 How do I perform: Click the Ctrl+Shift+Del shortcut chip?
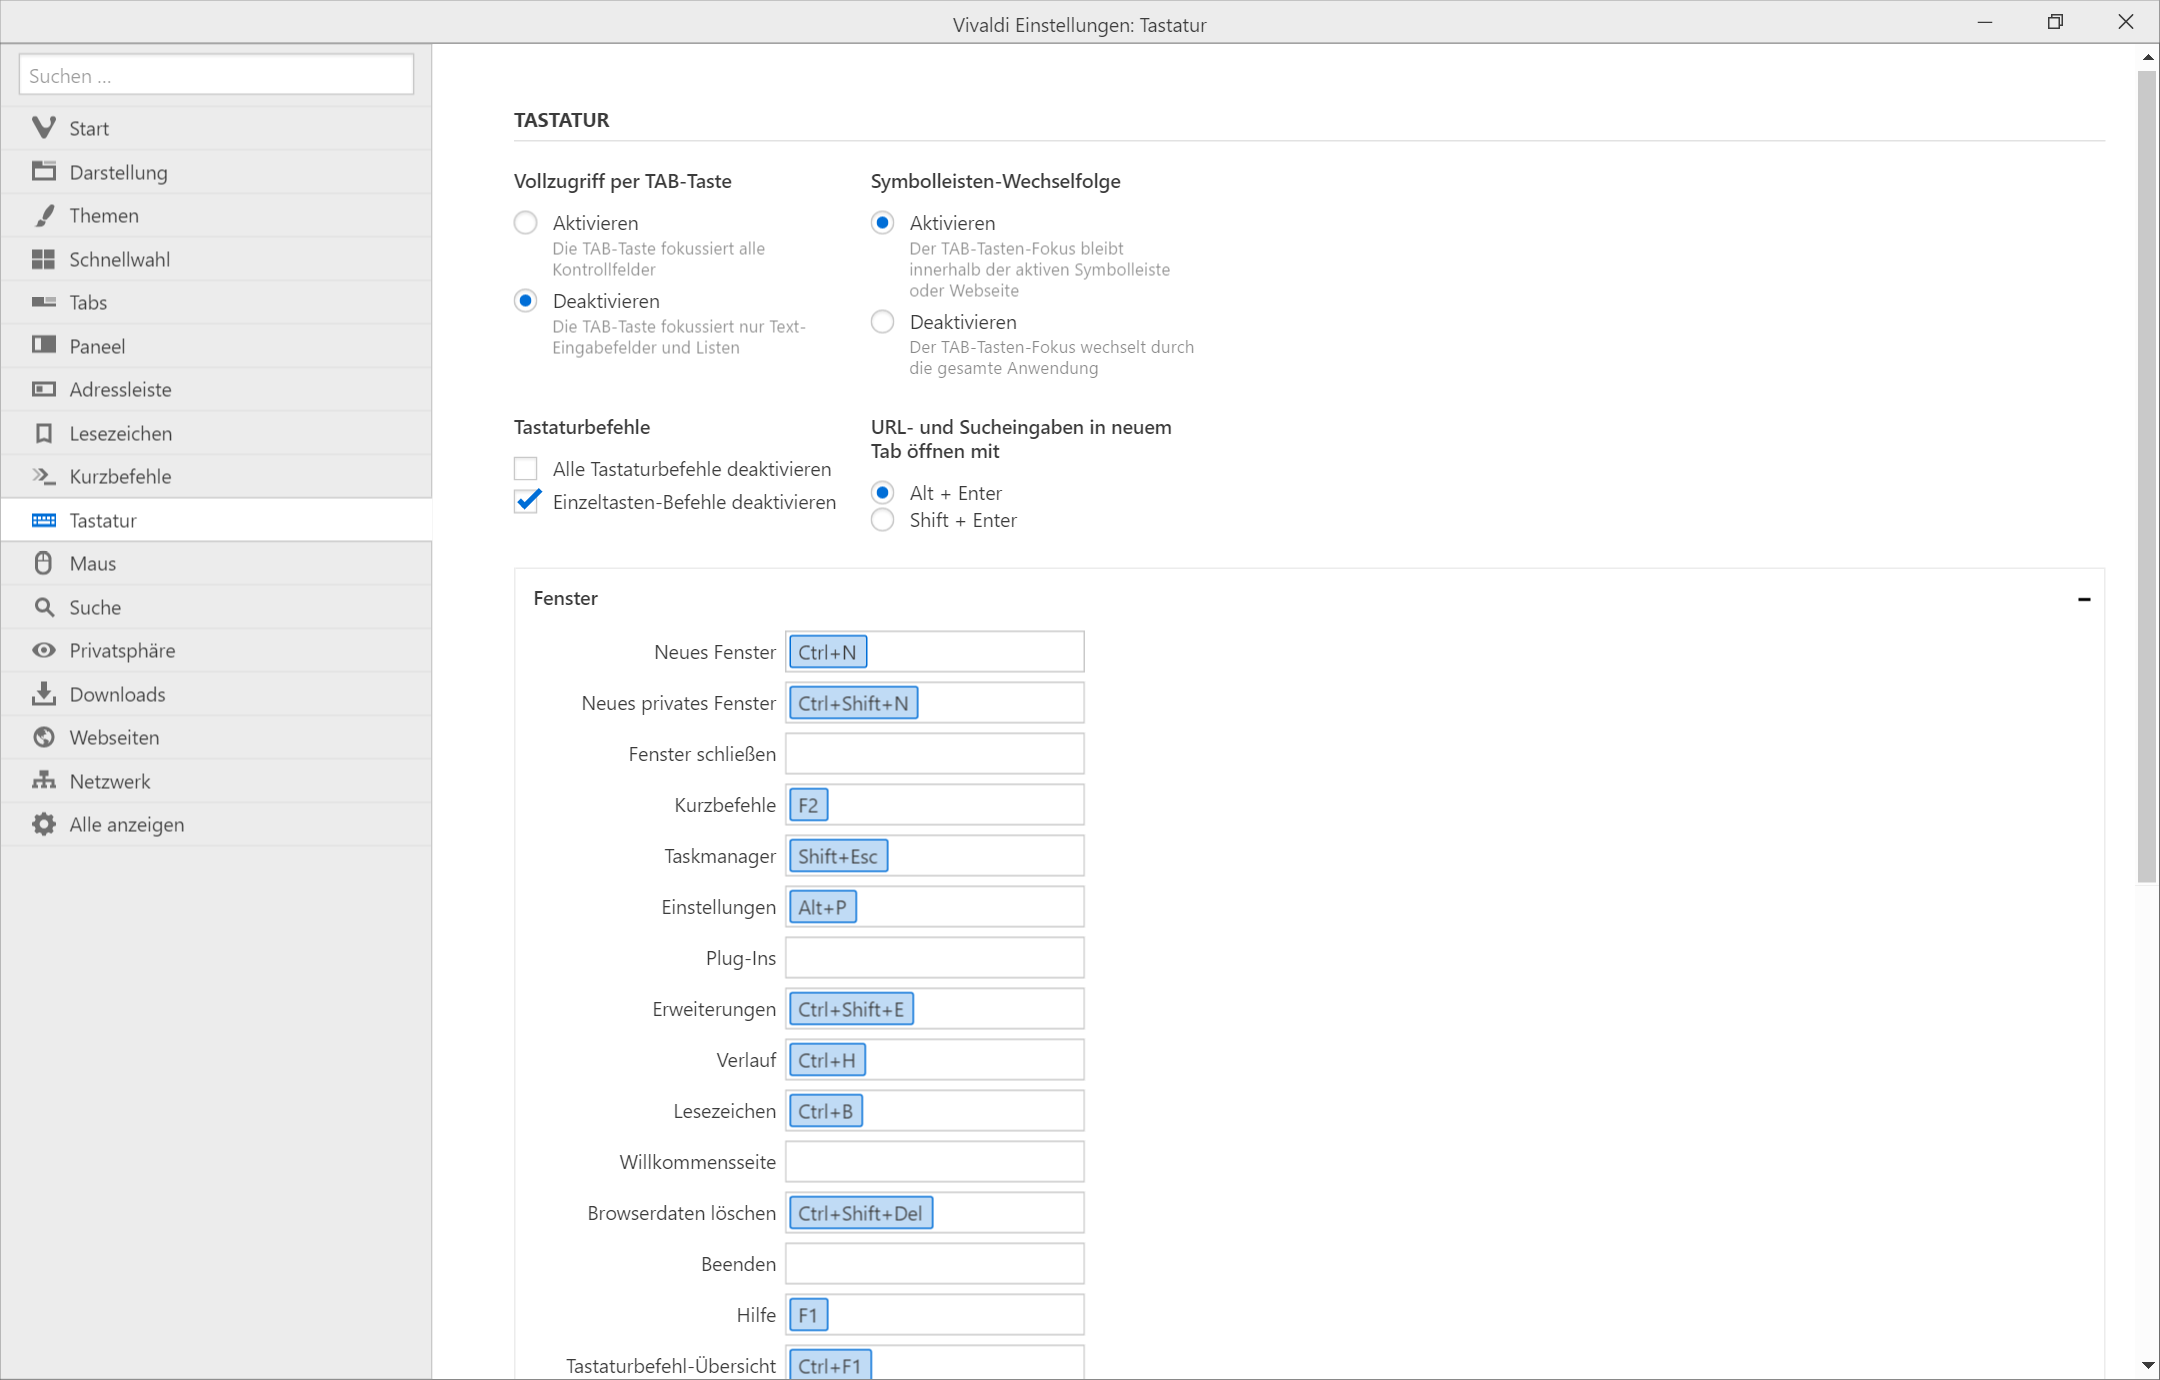pos(860,1213)
